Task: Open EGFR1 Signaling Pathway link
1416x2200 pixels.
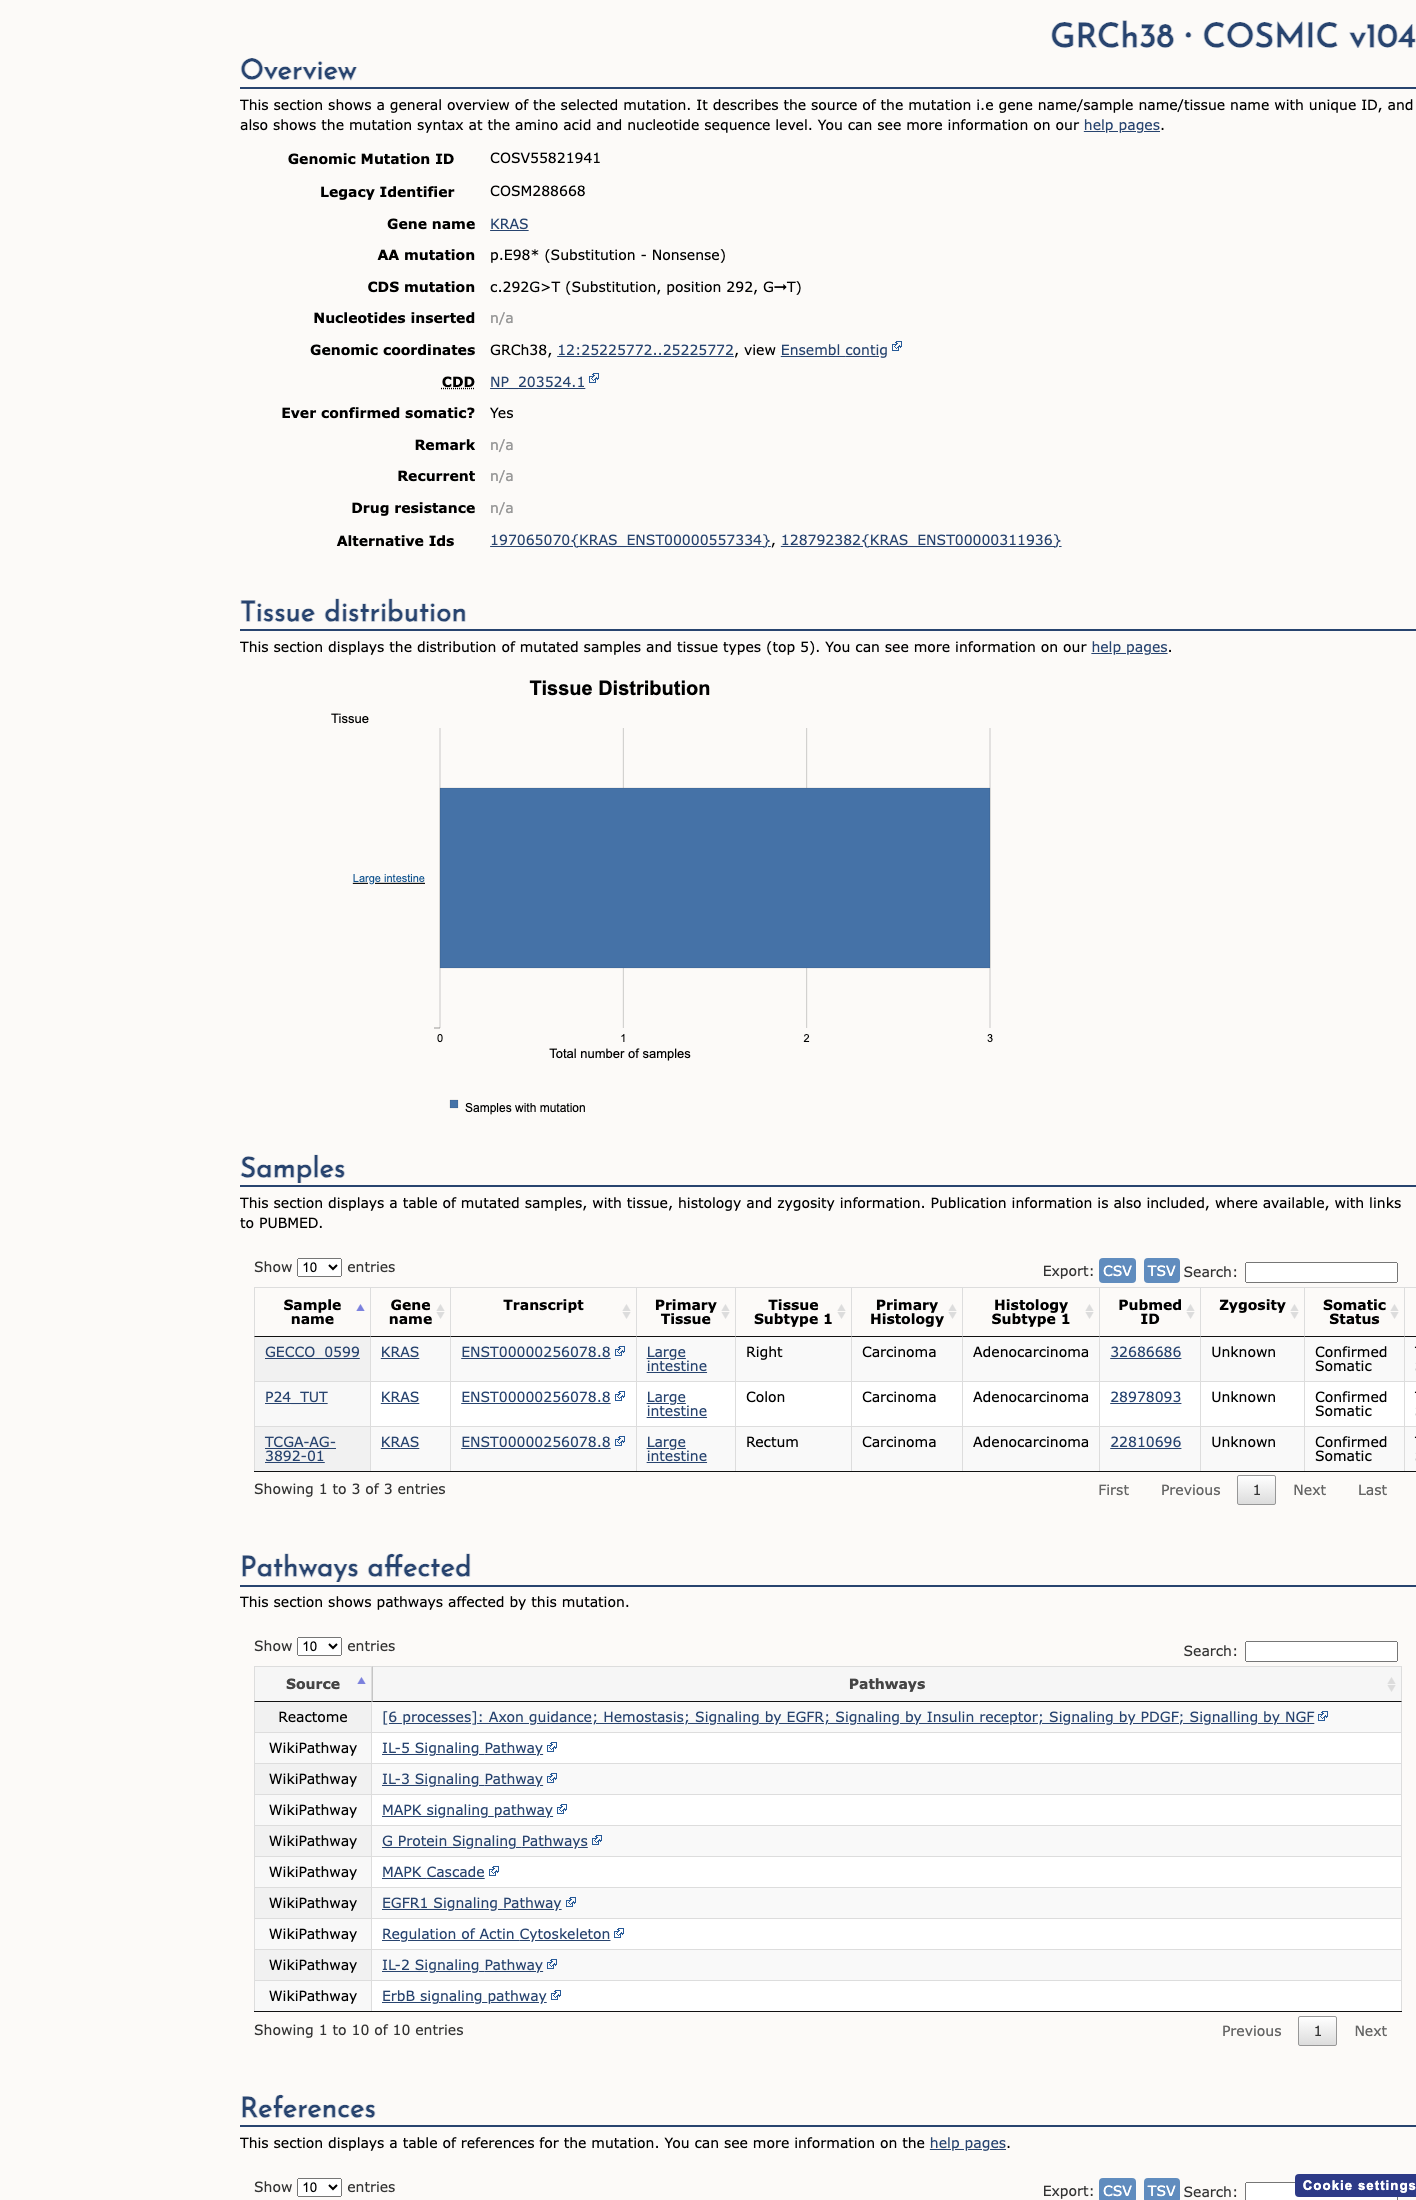Action: (x=471, y=1903)
